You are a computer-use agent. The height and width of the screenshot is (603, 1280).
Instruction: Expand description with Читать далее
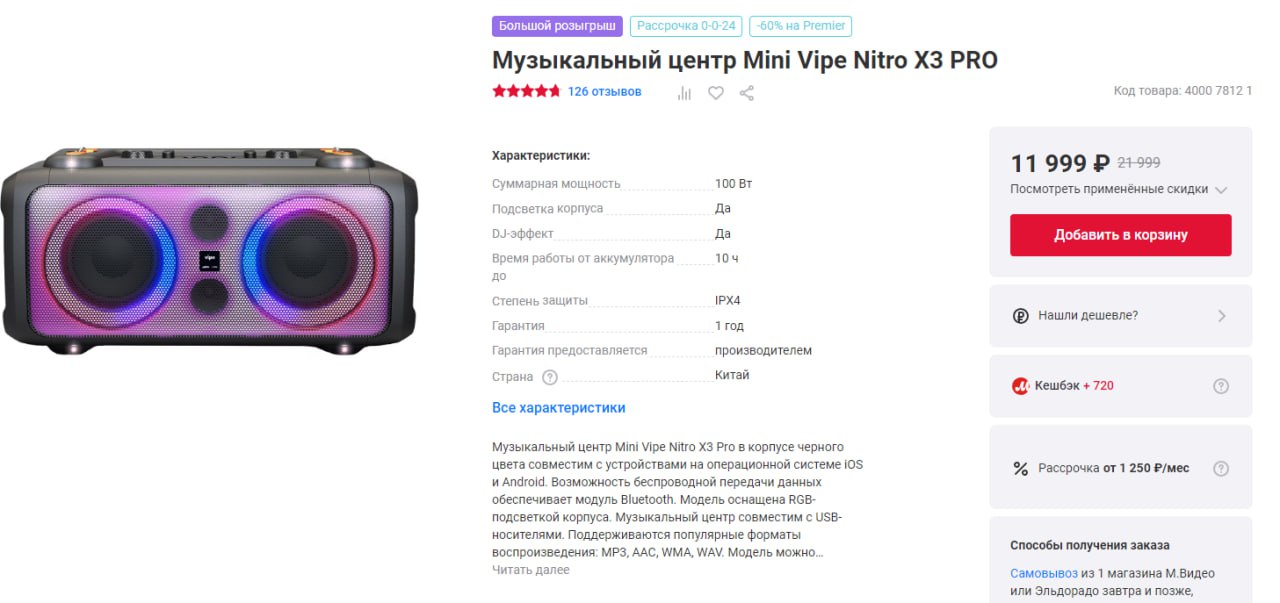(x=531, y=570)
